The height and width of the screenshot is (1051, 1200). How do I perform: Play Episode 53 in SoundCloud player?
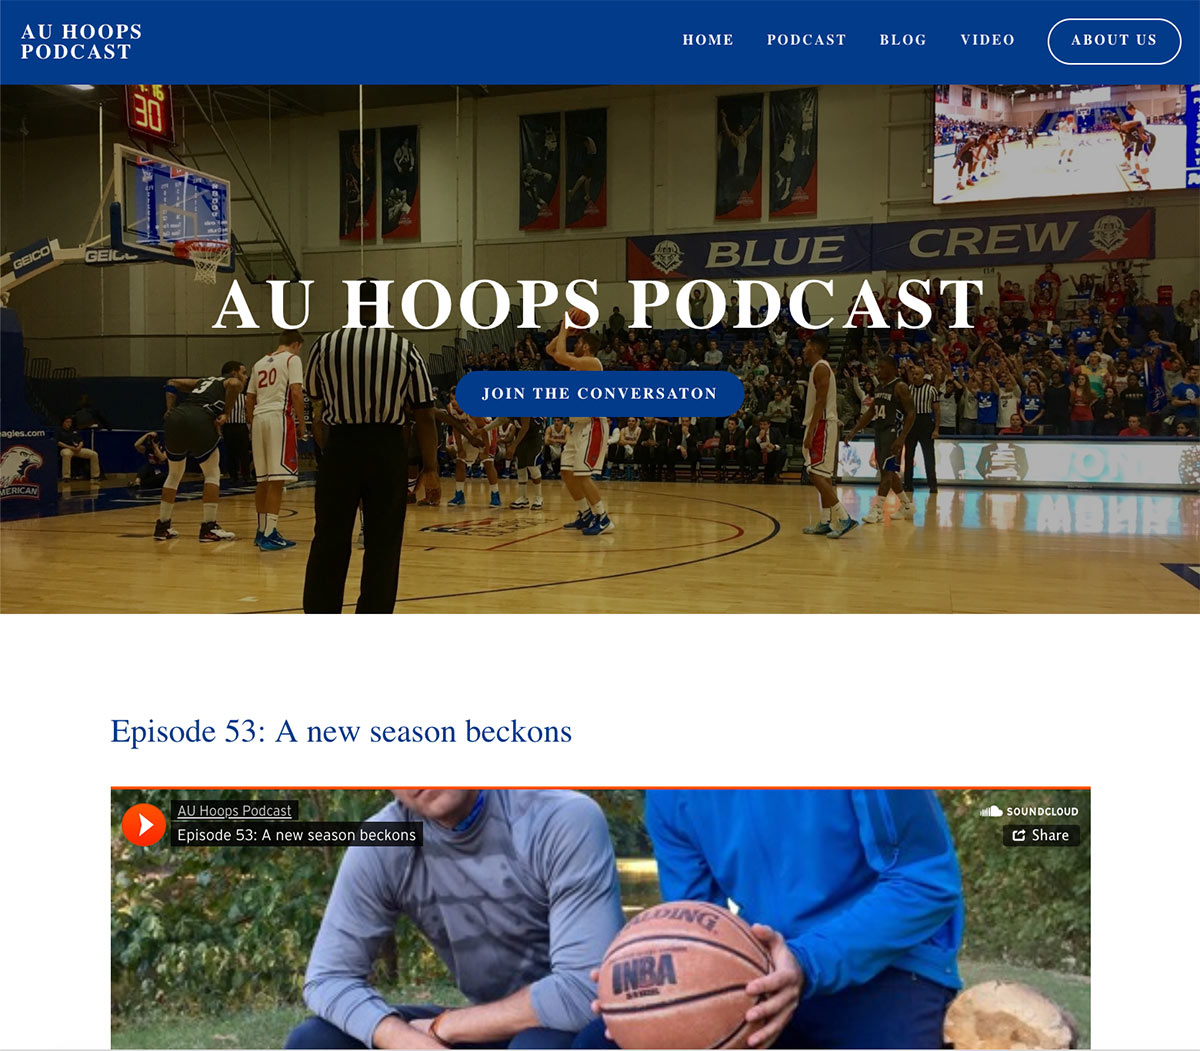coord(144,825)
